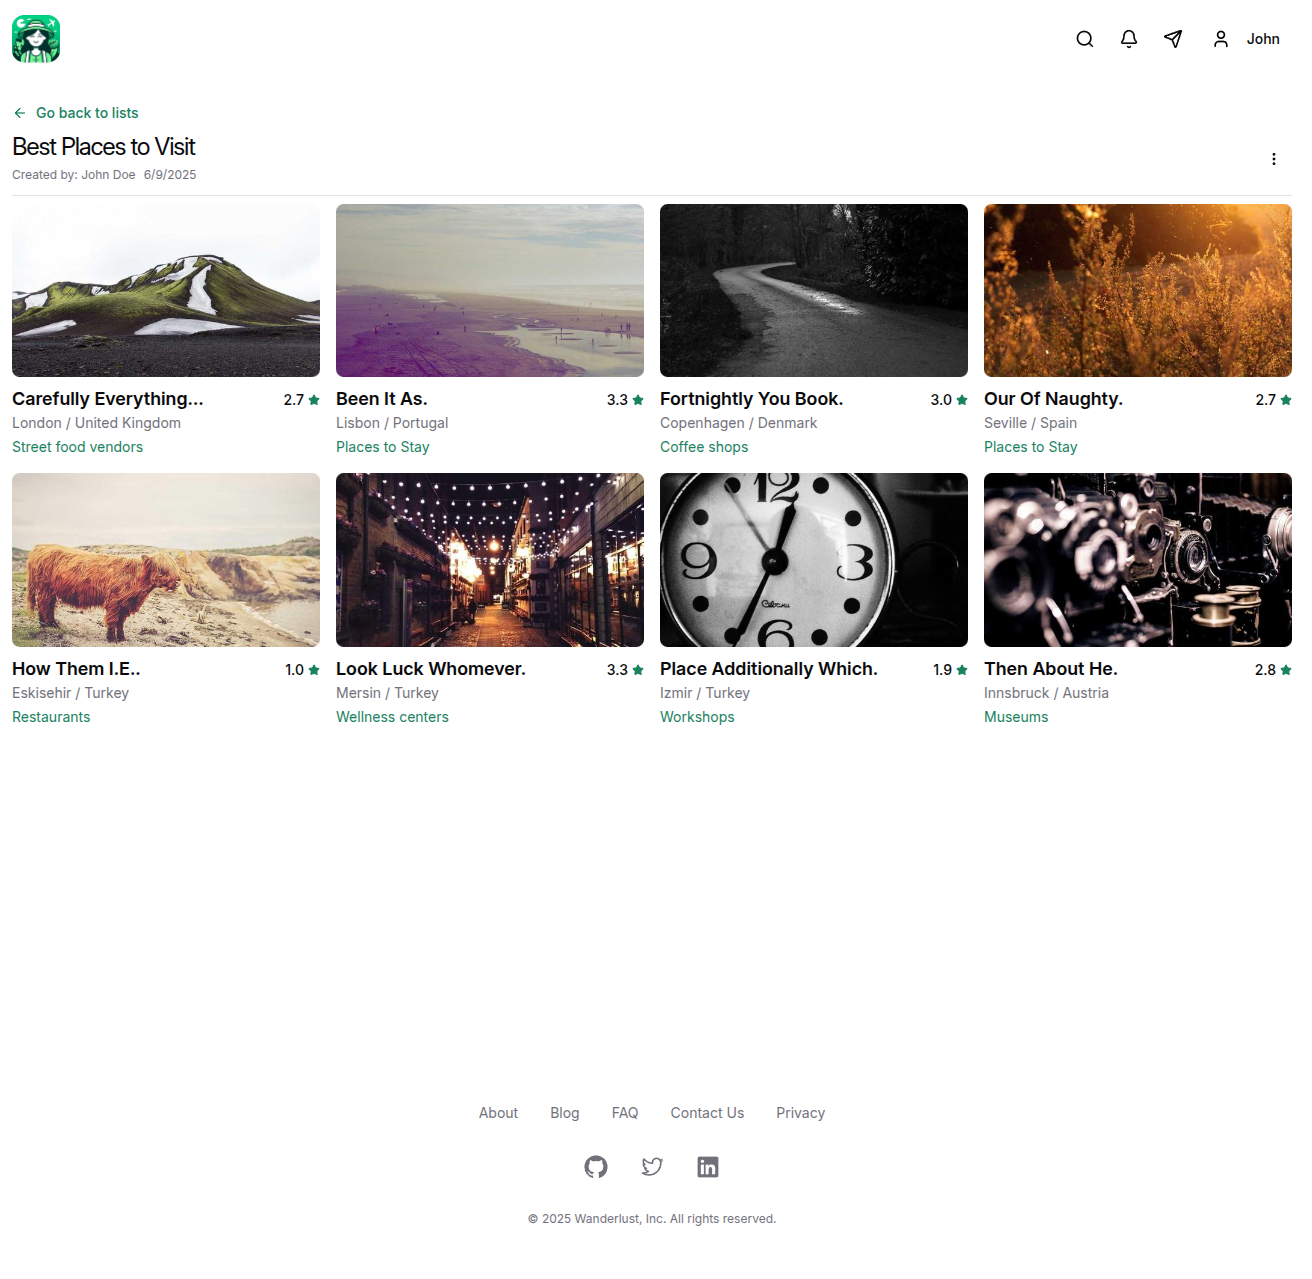Click Street food vendors category
The image size is (1312, 1279).
click(x=78, y=447)
